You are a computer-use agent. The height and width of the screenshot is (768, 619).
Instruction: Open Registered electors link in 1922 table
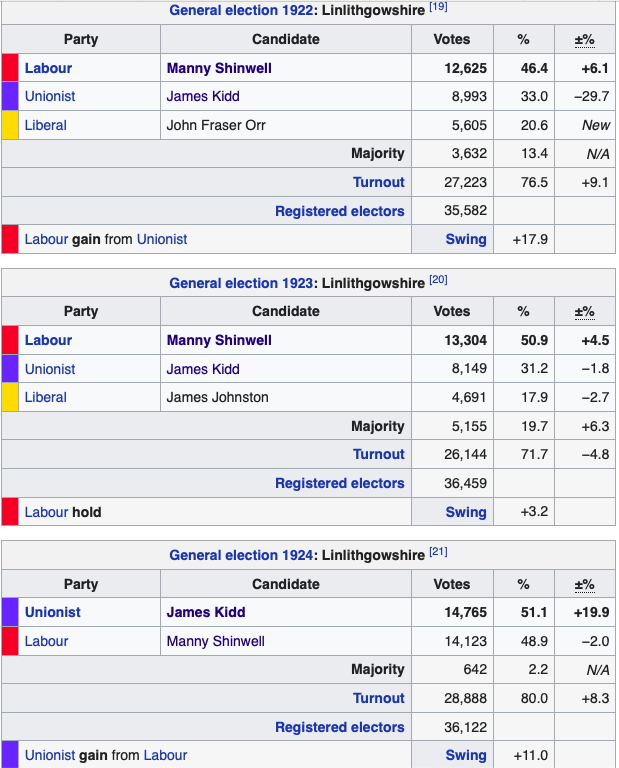340,211
